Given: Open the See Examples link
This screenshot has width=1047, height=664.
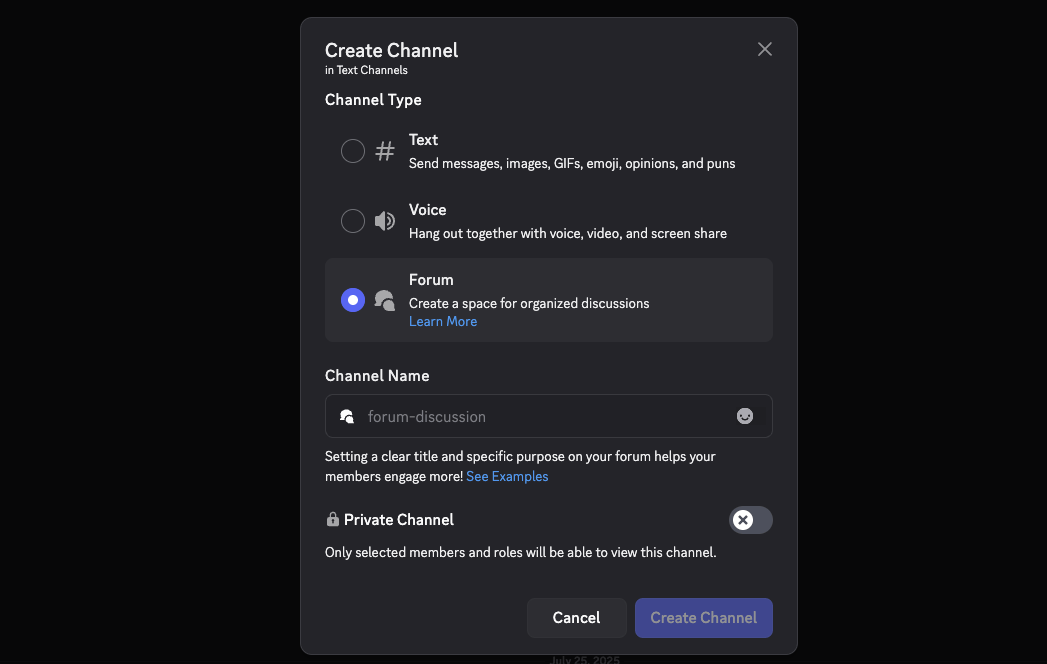Looking at the screenshot, I should [x=507, y=477].
